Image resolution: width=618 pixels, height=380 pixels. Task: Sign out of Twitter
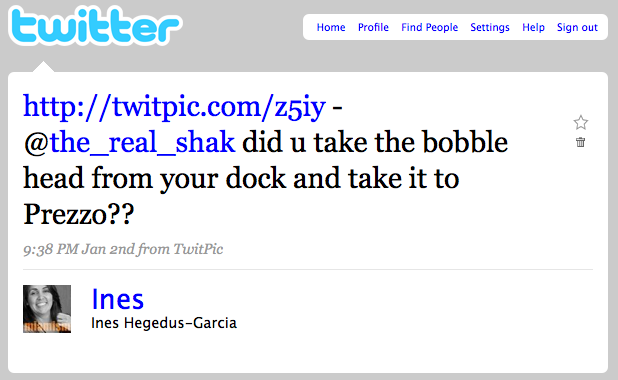(577, 27)
